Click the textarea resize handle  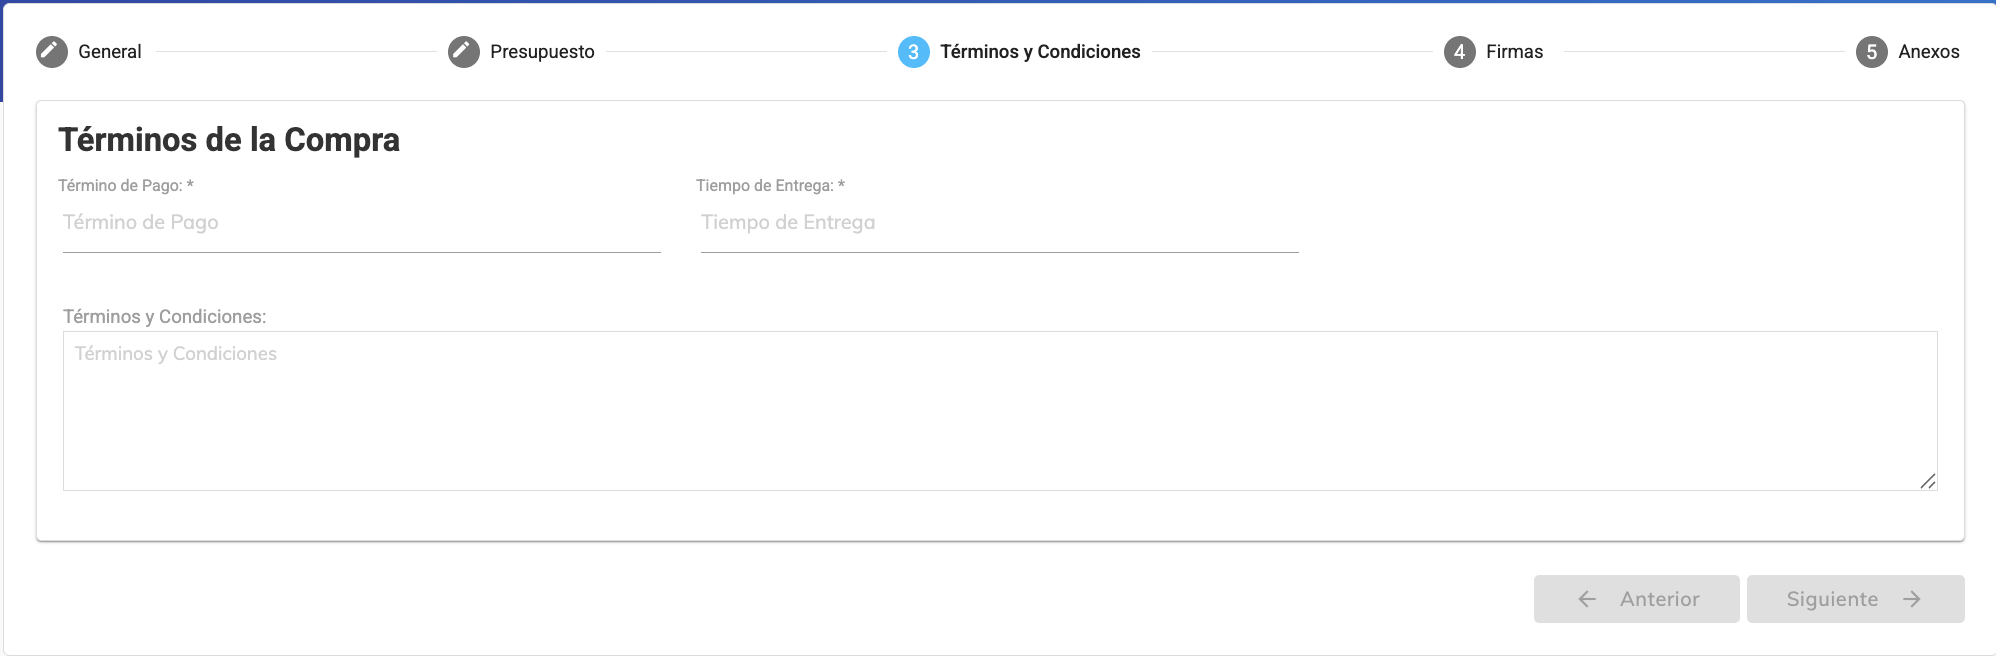pyautogui.click(x=1928, y=481)
